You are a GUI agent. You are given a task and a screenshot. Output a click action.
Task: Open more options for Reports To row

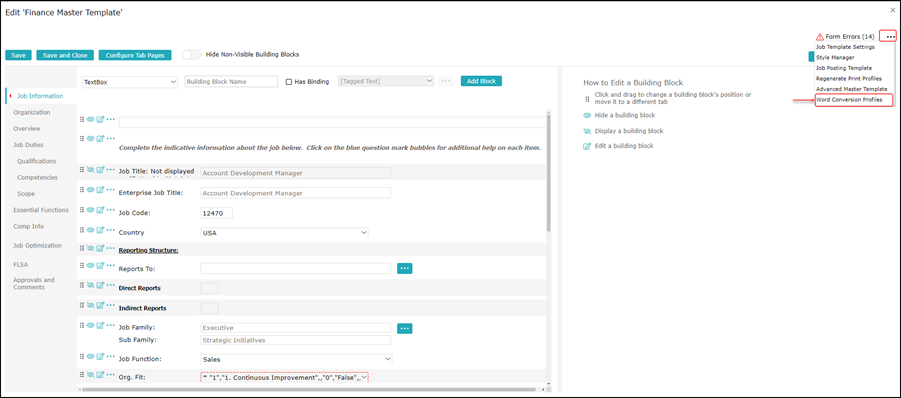click(x=110, y=265)
